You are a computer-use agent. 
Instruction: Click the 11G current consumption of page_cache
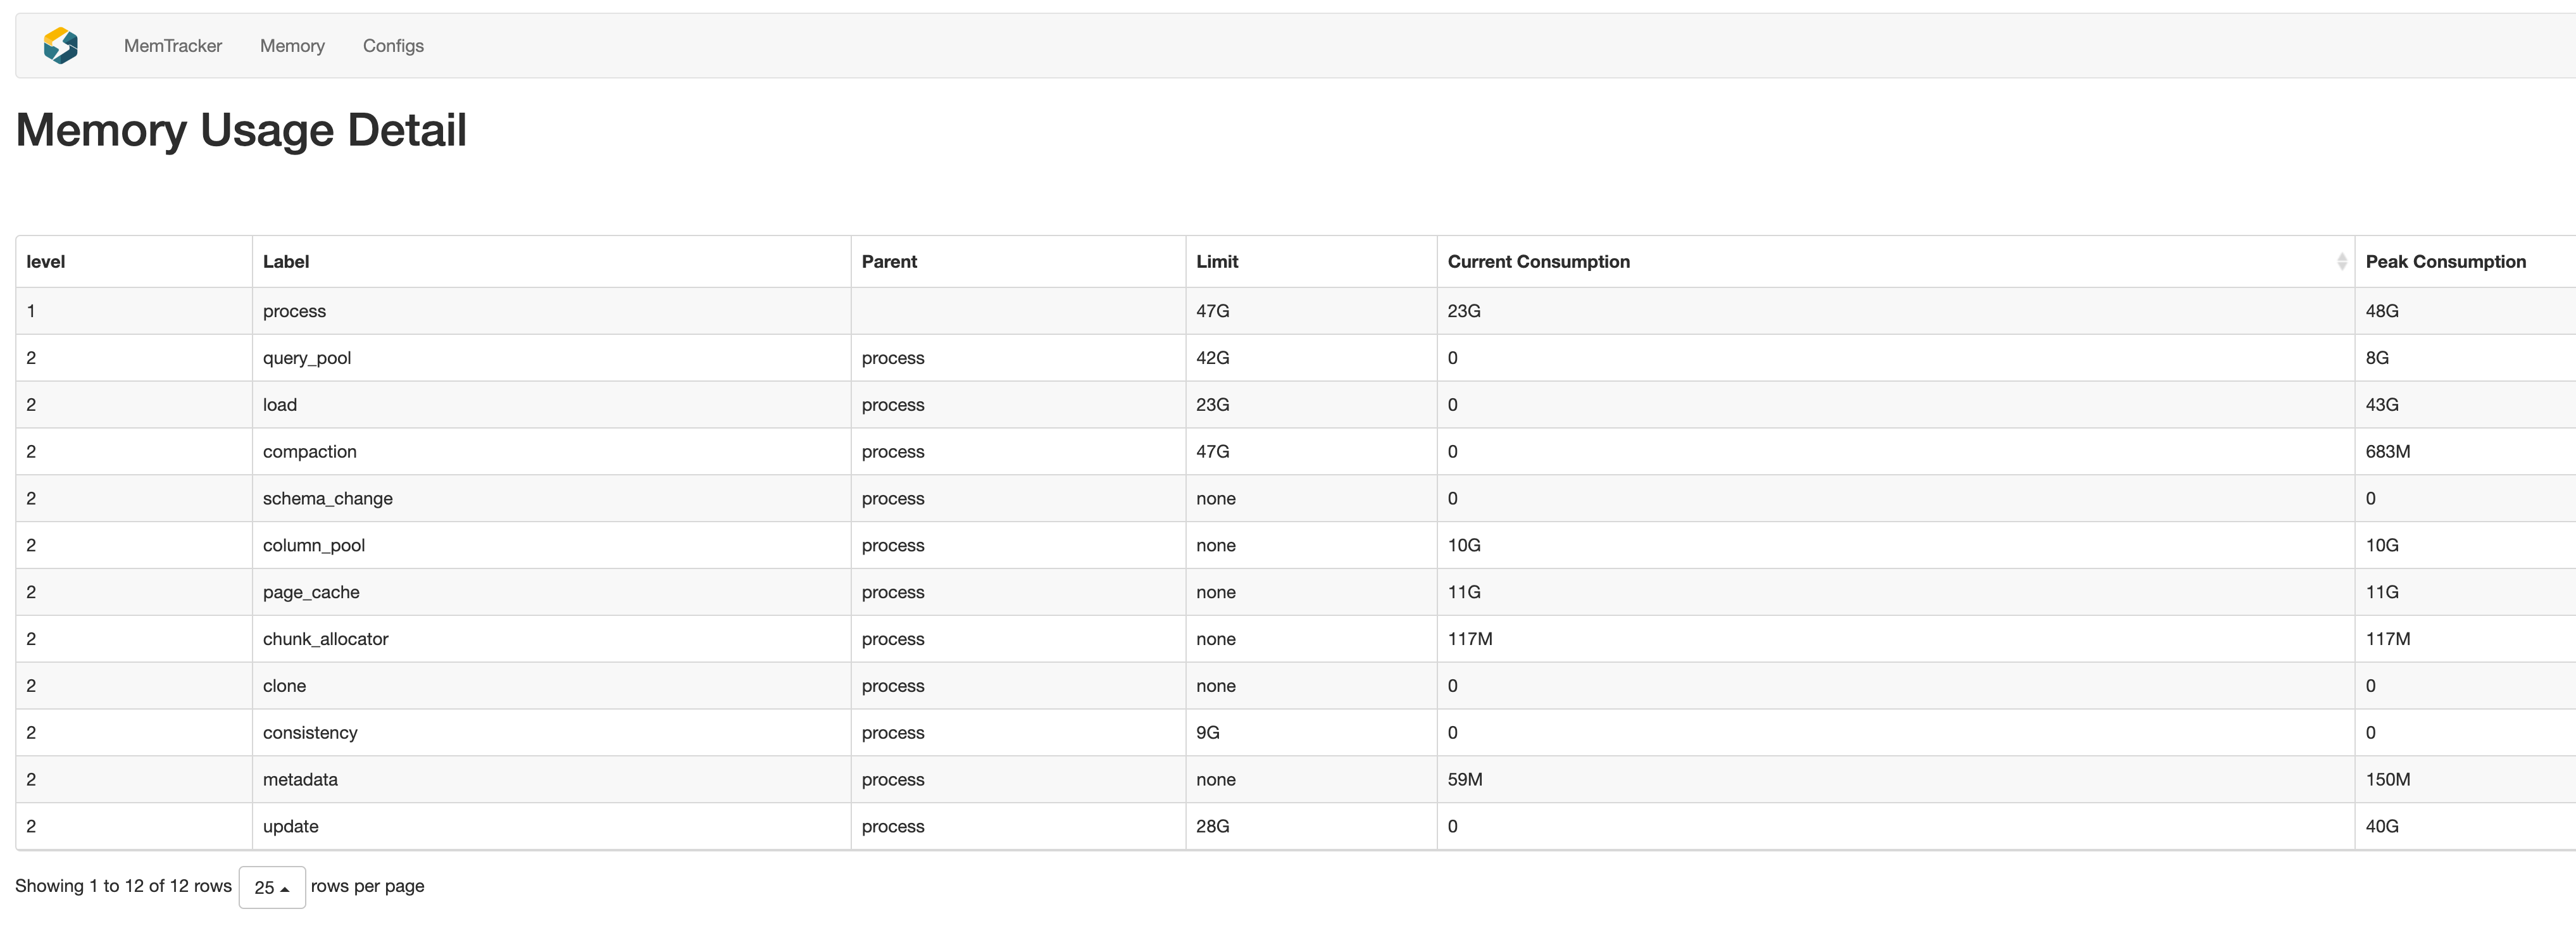click(x=1464, y=593)
